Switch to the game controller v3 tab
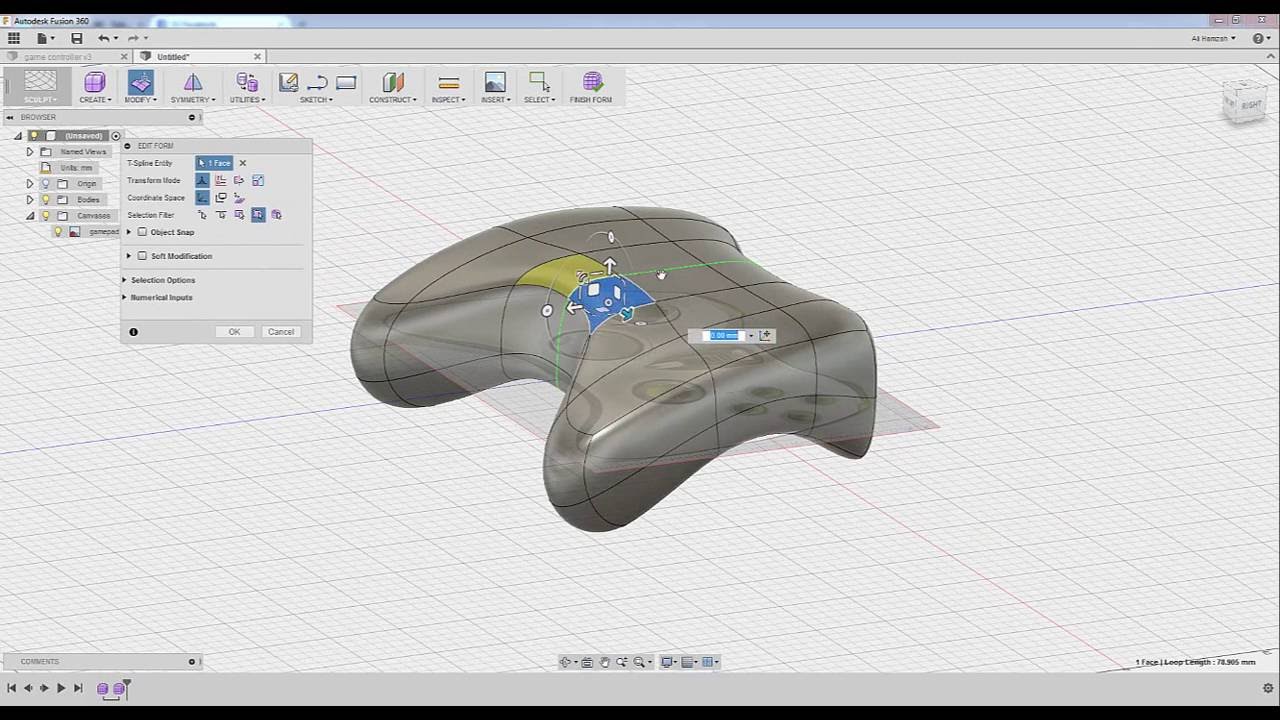The height and width of the screenshot is (720, 1280). click(58, 57)
